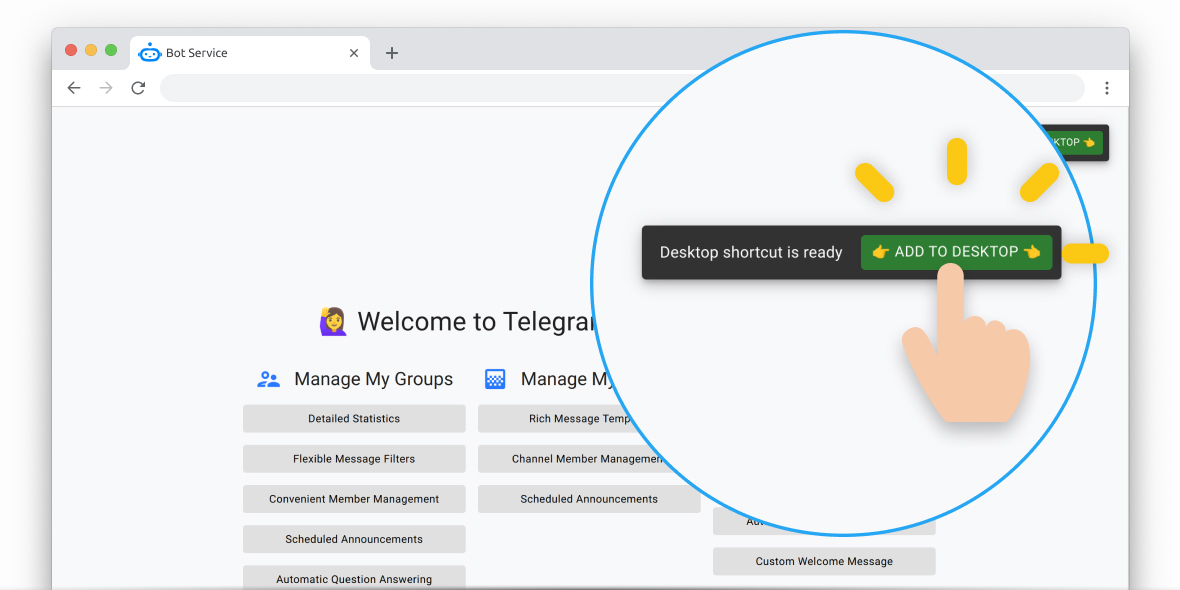Click the address bar field
The width and height of the screenshot is (1180, 590).
622,88
